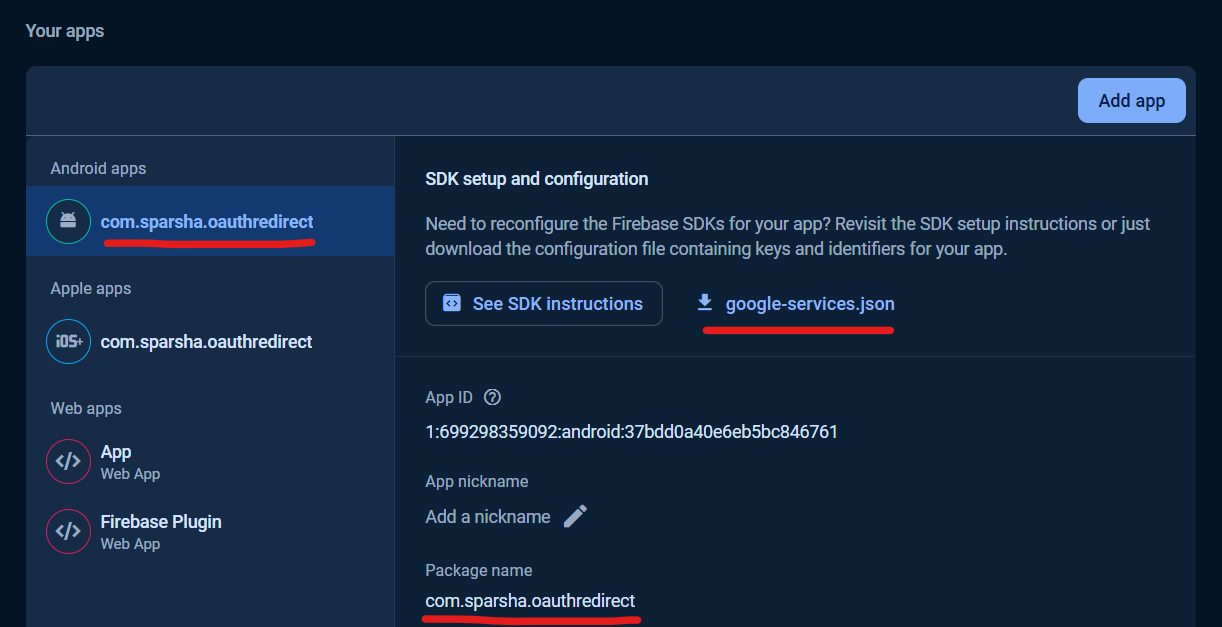The width and height of the screenshot is (1222, 627).
Task: Open the Firebase Plugin web app entry
Action: point(161,522)
